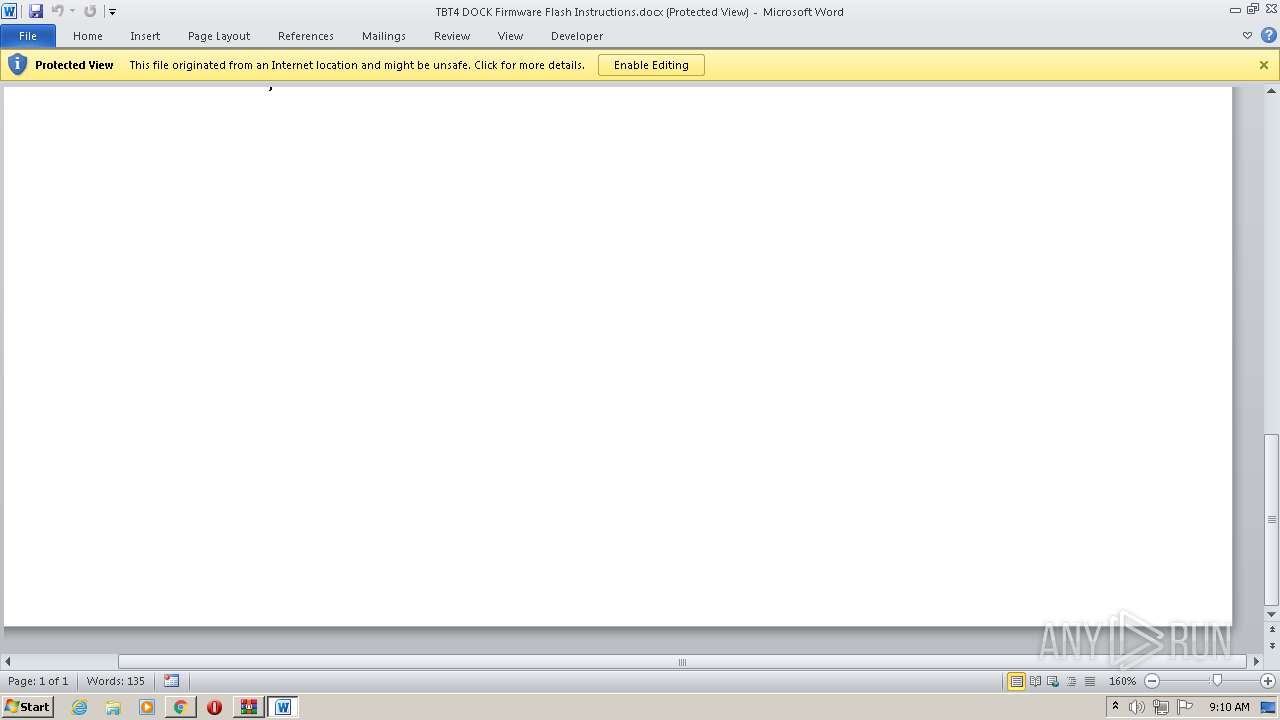This screenshot has width=1280, height=720.
Task: Click the Action Center flag icon
Action: click(1185, 707)
